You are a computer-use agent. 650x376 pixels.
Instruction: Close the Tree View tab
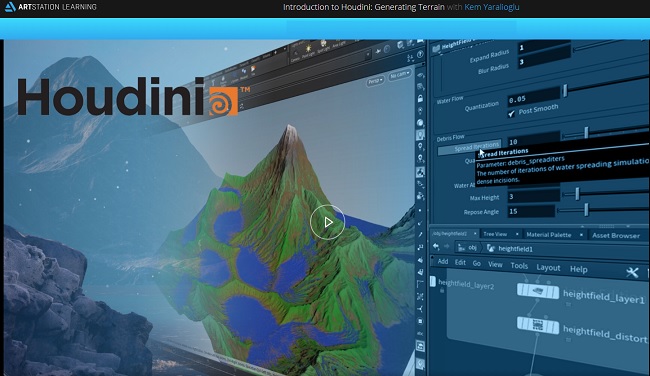coord(517,234)
